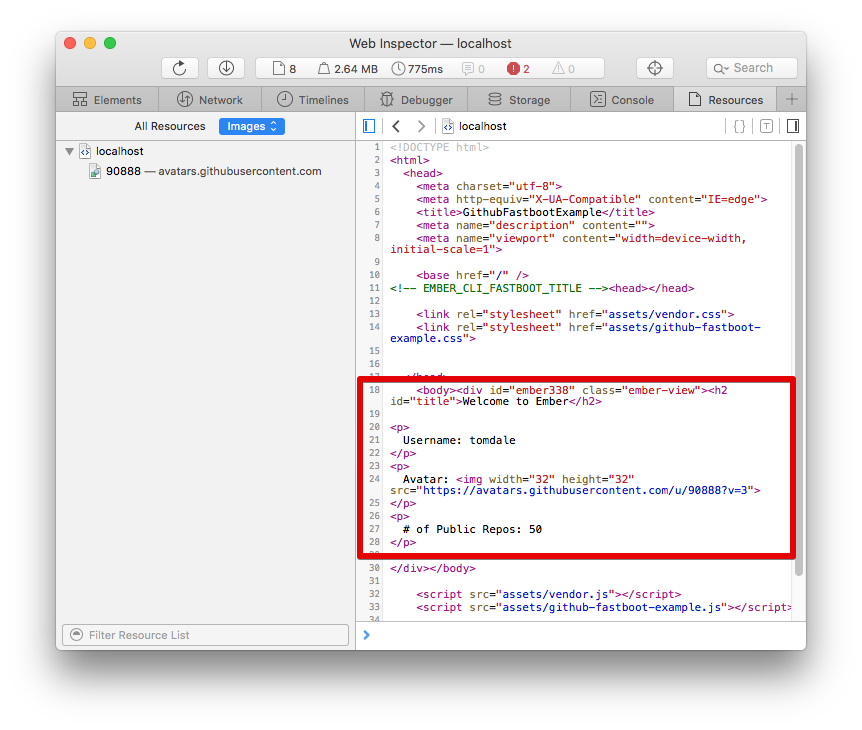Viewport: 862px width, 730px height.
Task: Open the Timelines tab
Action: pyautogui.click(x=313, y=99)
